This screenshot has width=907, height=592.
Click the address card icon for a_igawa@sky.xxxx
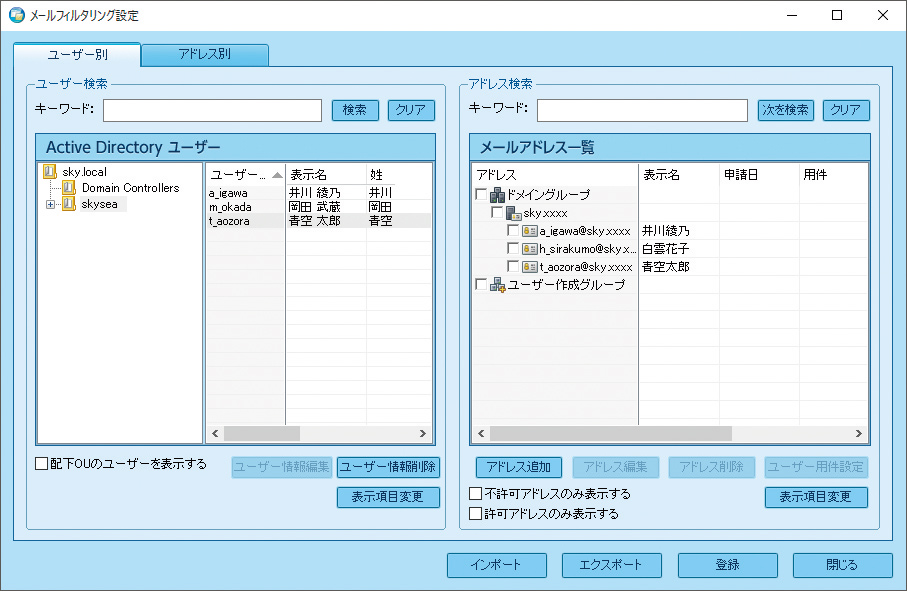[529, 231]
